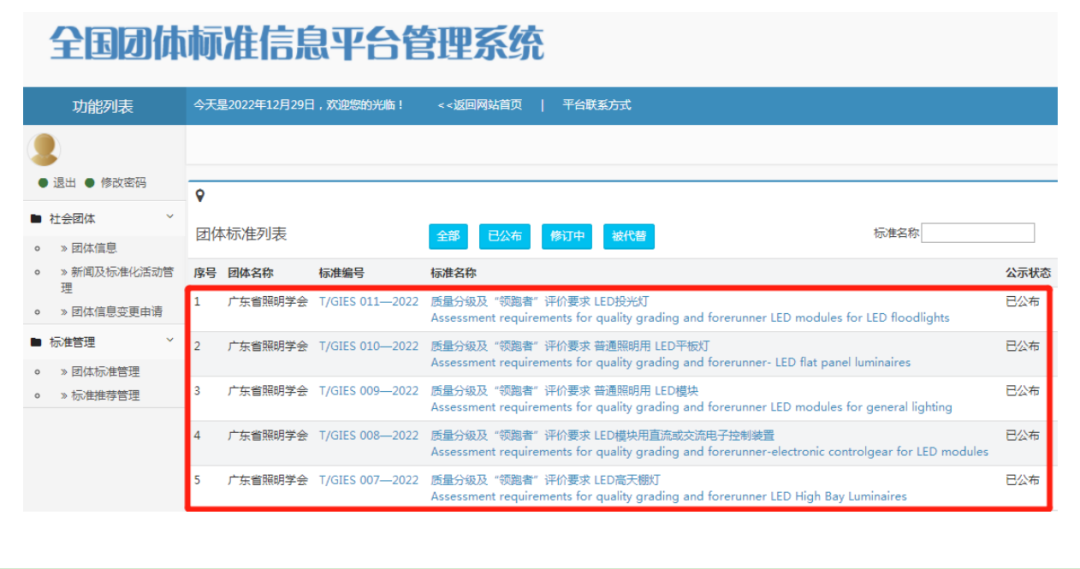Open standard T/GIES 008—2022
The height and width of the screenshot is (569, 1080).
coord(368,435)
